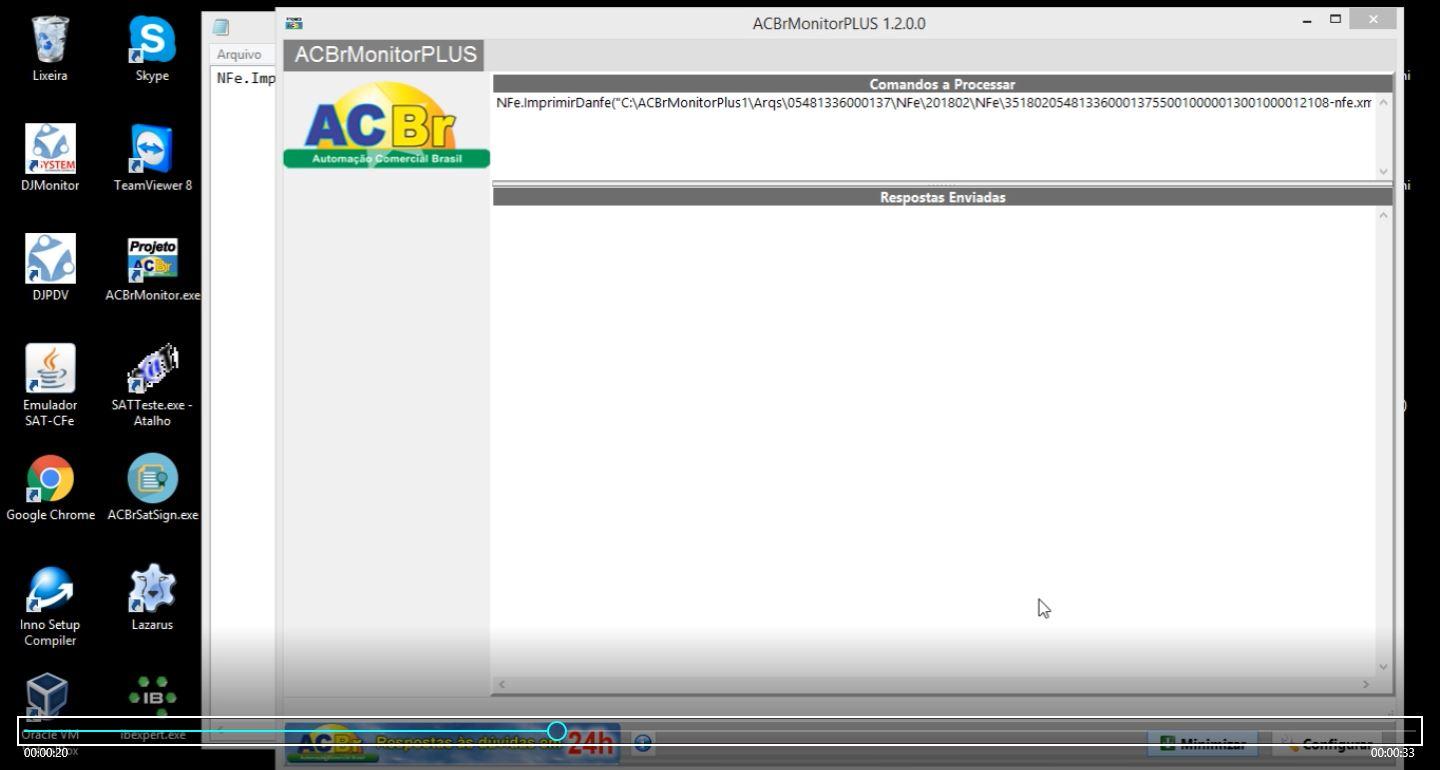The image size is (1440, 770).
Task: Open the Skype desktop shortcut
Action: click(x=152, y=48)
